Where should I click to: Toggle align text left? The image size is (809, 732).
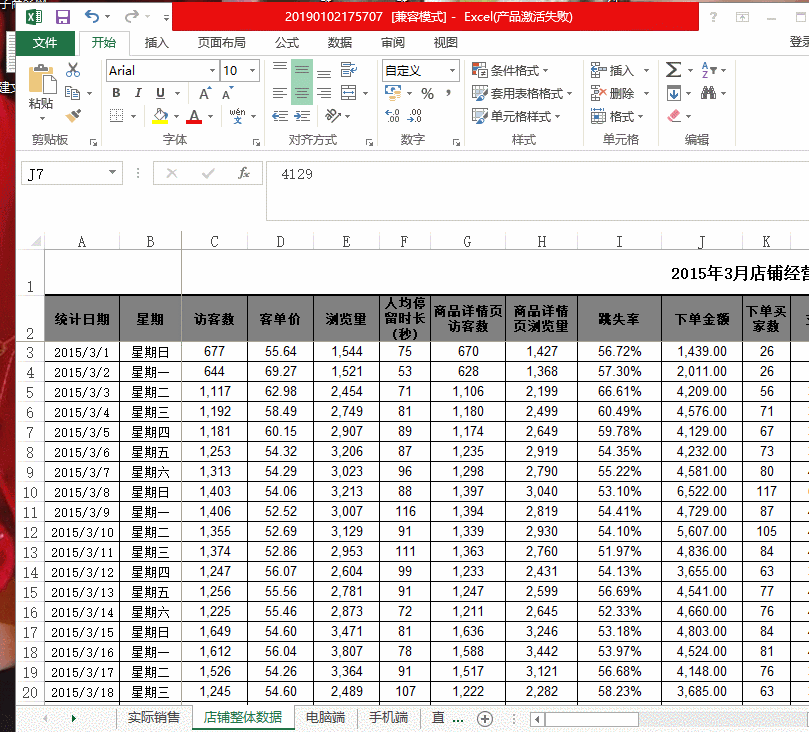280,93
